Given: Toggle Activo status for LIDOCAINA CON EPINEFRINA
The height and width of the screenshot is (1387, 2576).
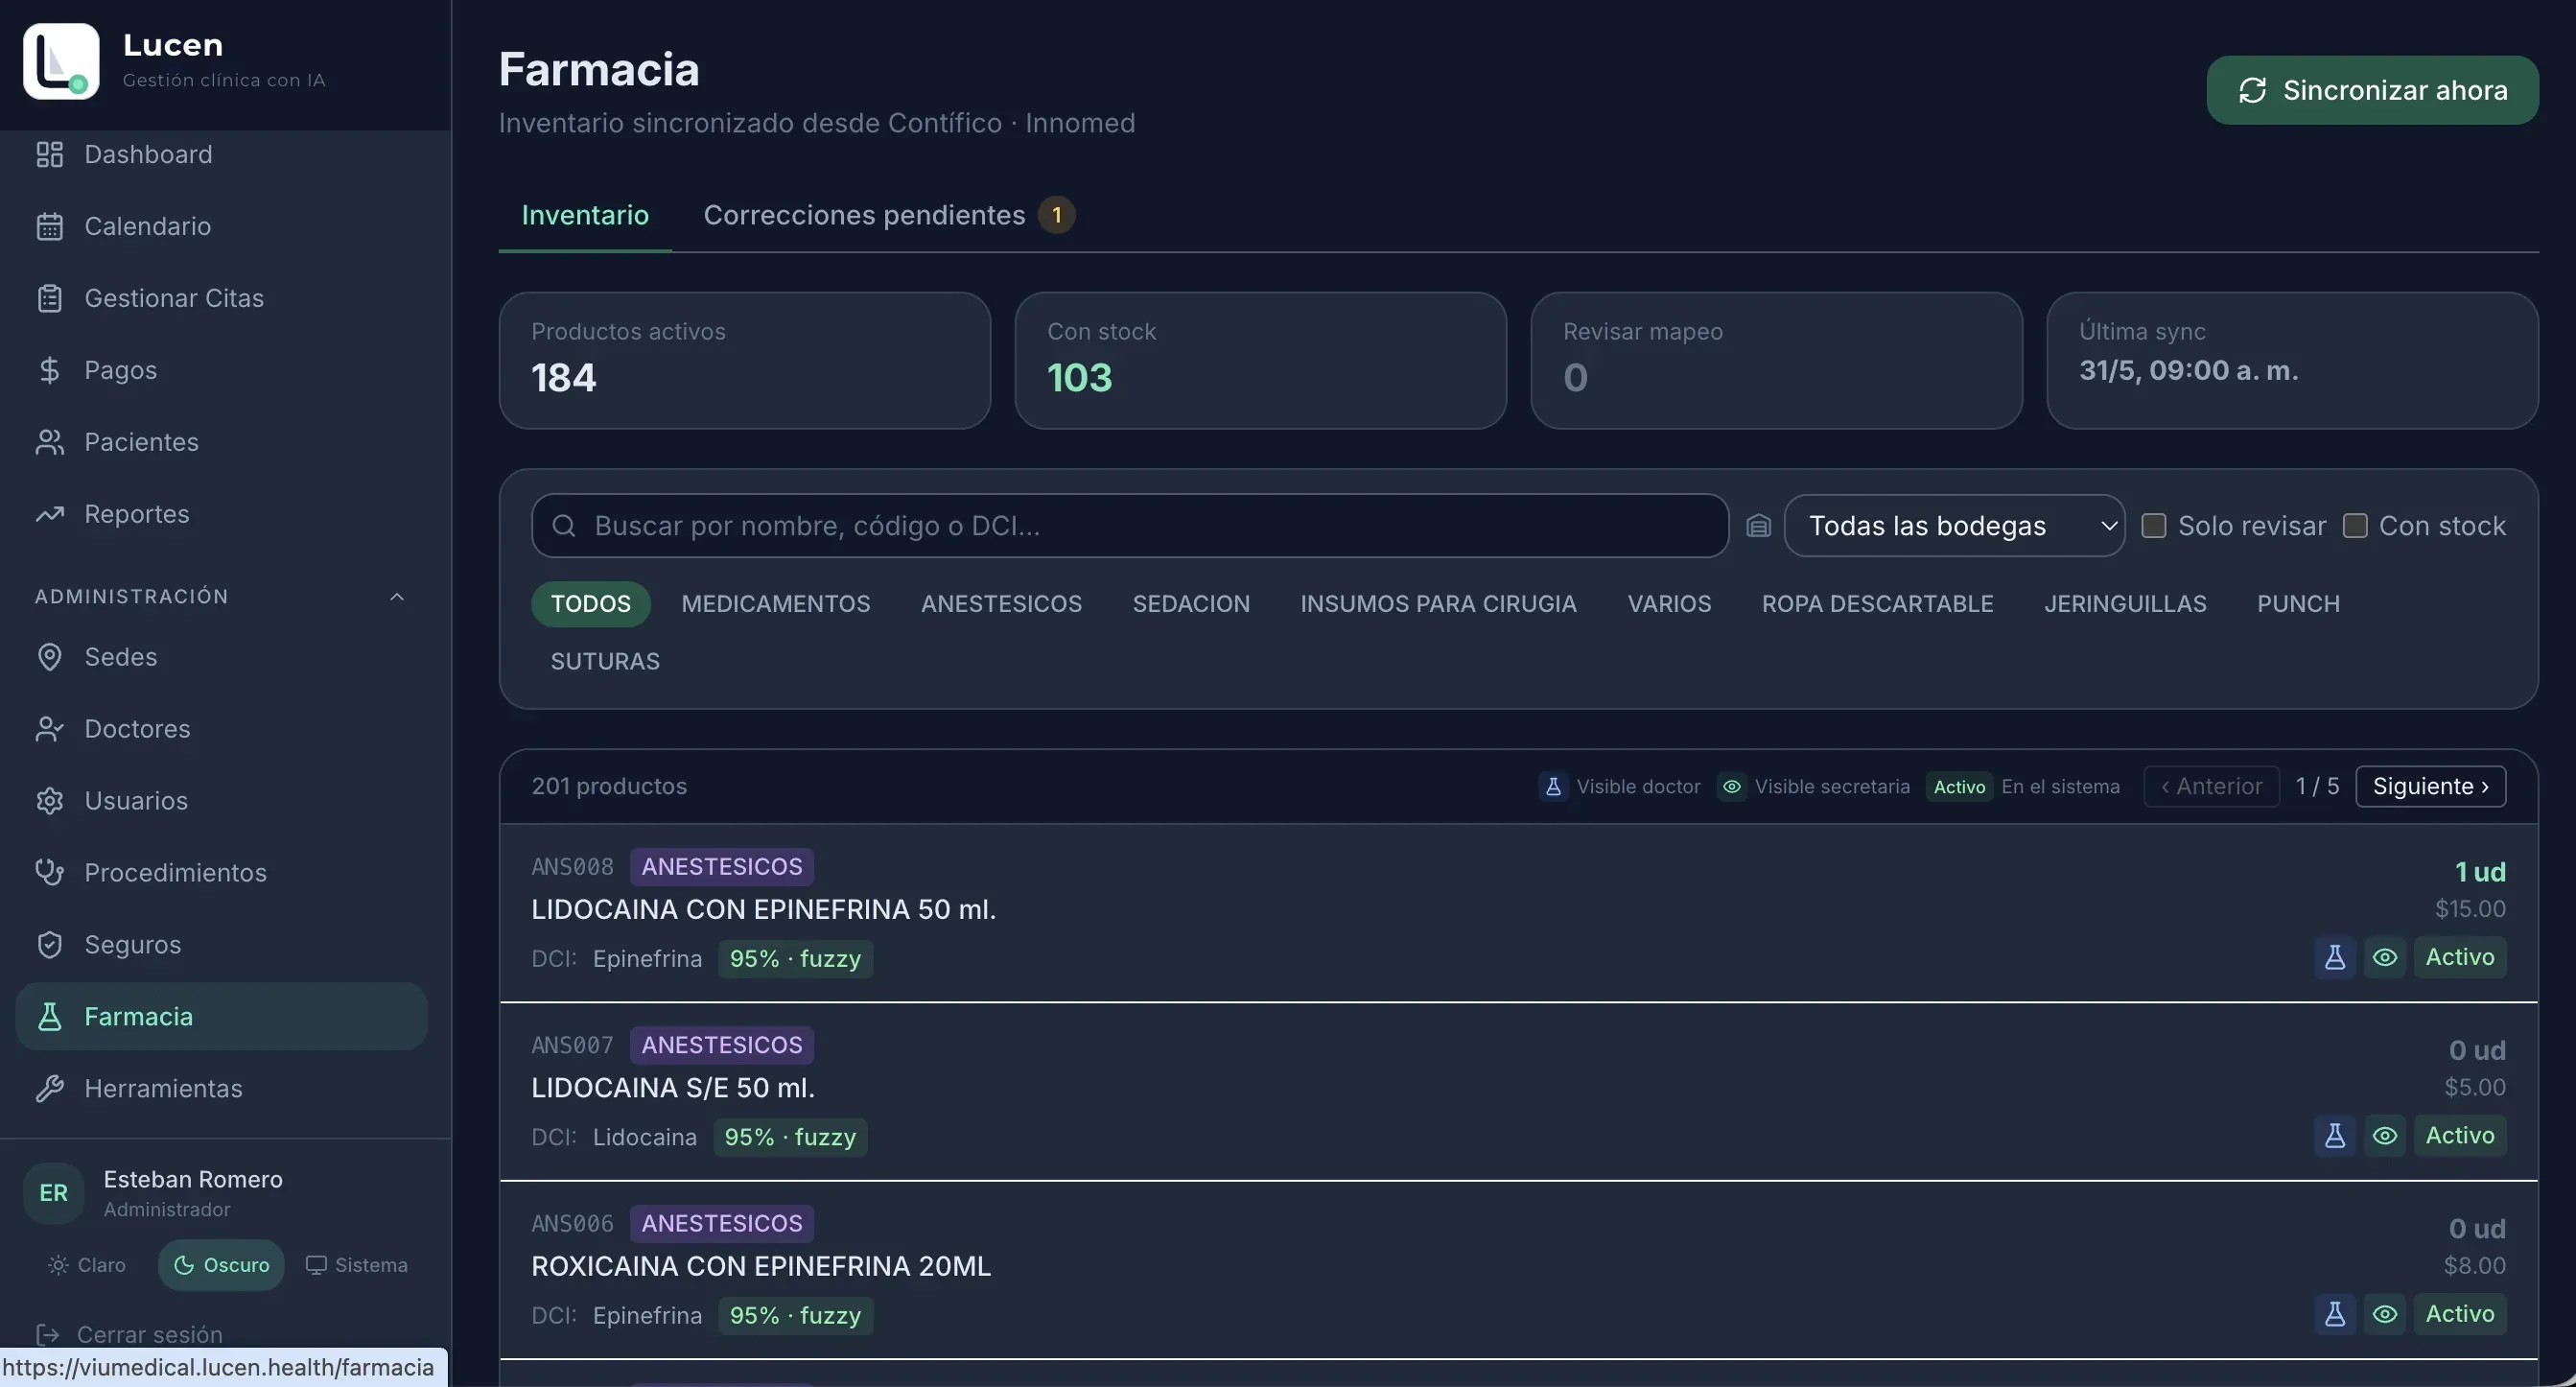Looking at the screenshot, I should tap(2459, 957).
